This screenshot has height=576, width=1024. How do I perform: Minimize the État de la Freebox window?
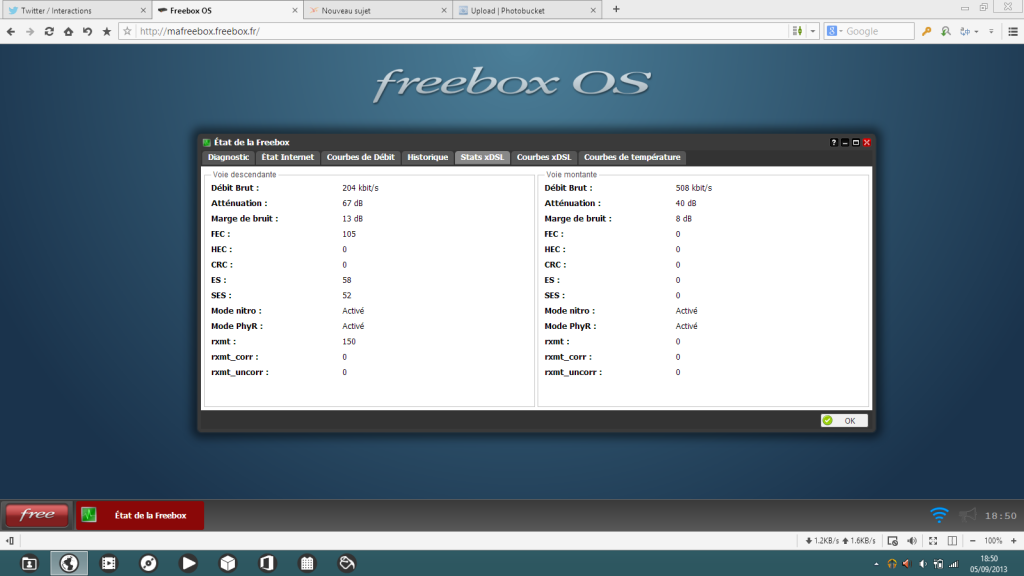pyautogui.click(x=844, y=142)
